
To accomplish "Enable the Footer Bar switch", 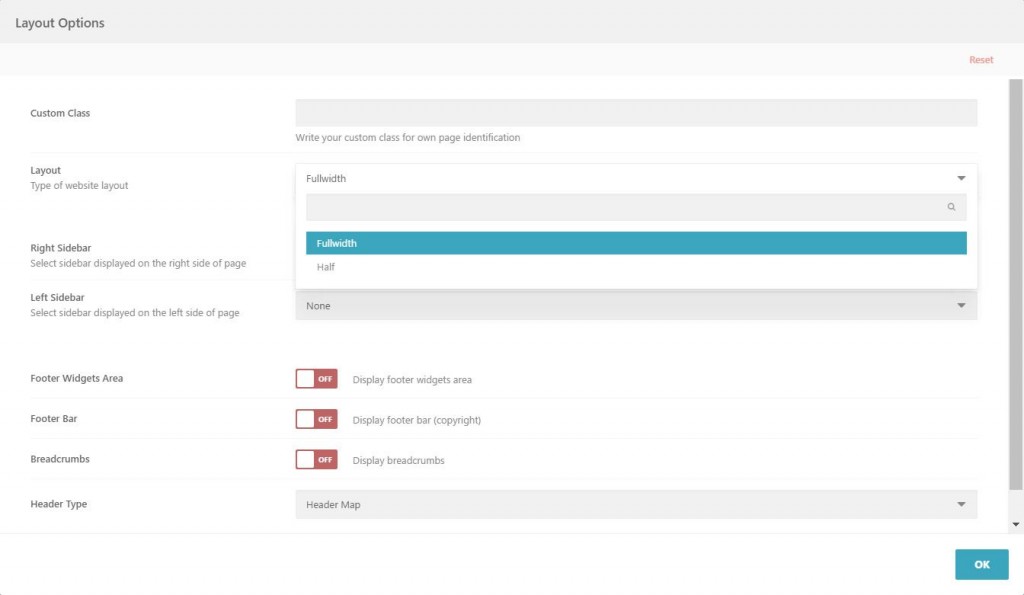I will click(316, 419).
